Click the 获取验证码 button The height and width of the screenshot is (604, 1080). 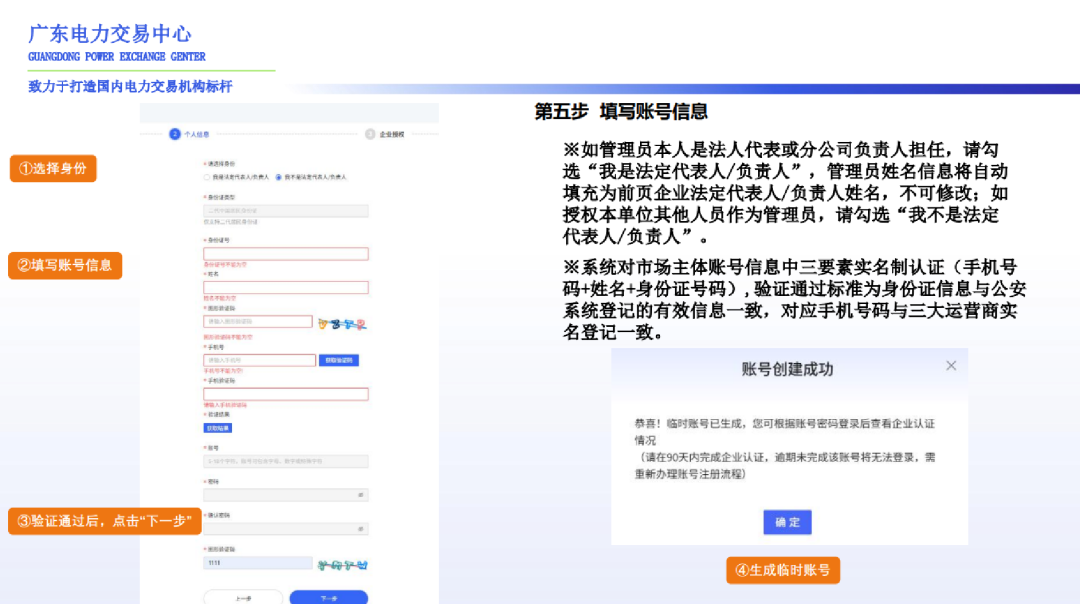(341, 361)
